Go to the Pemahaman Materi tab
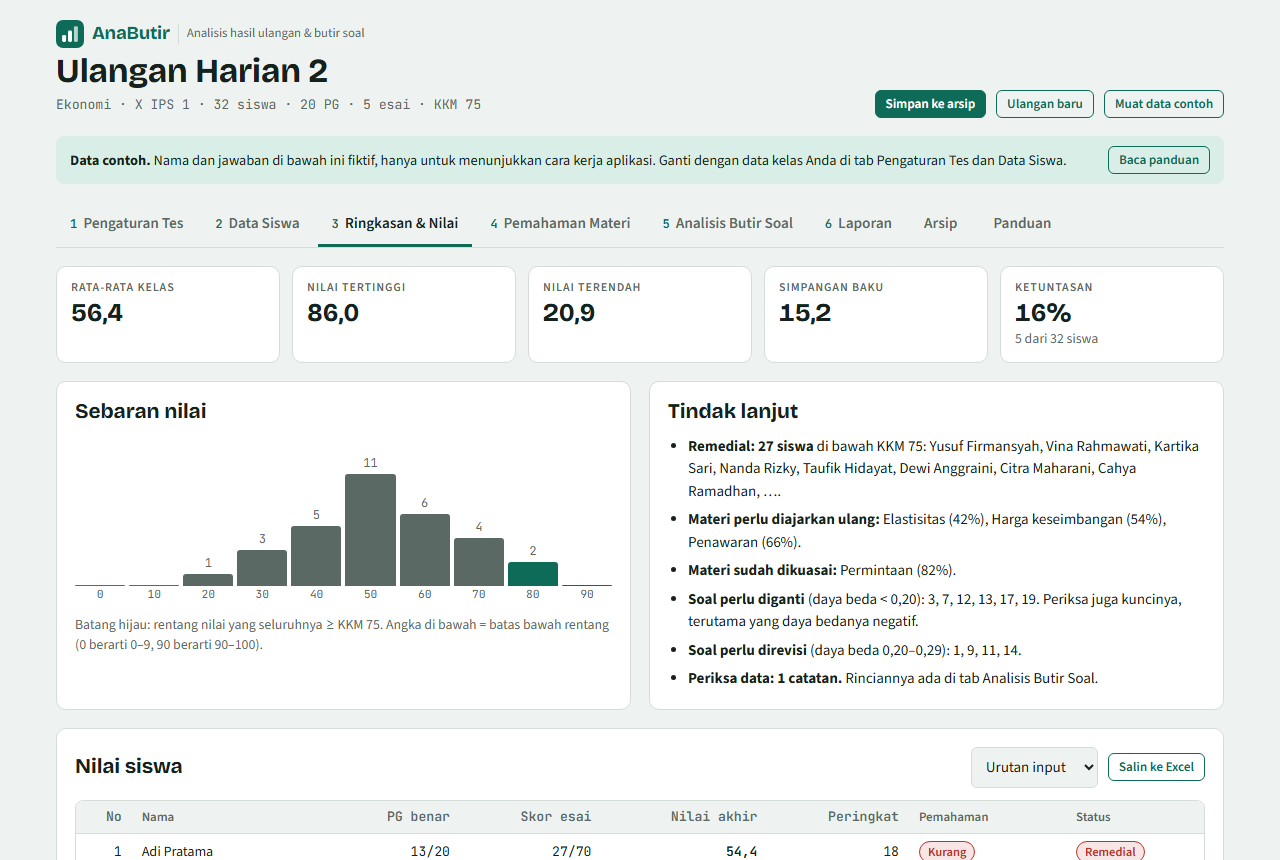 (560, 223)
